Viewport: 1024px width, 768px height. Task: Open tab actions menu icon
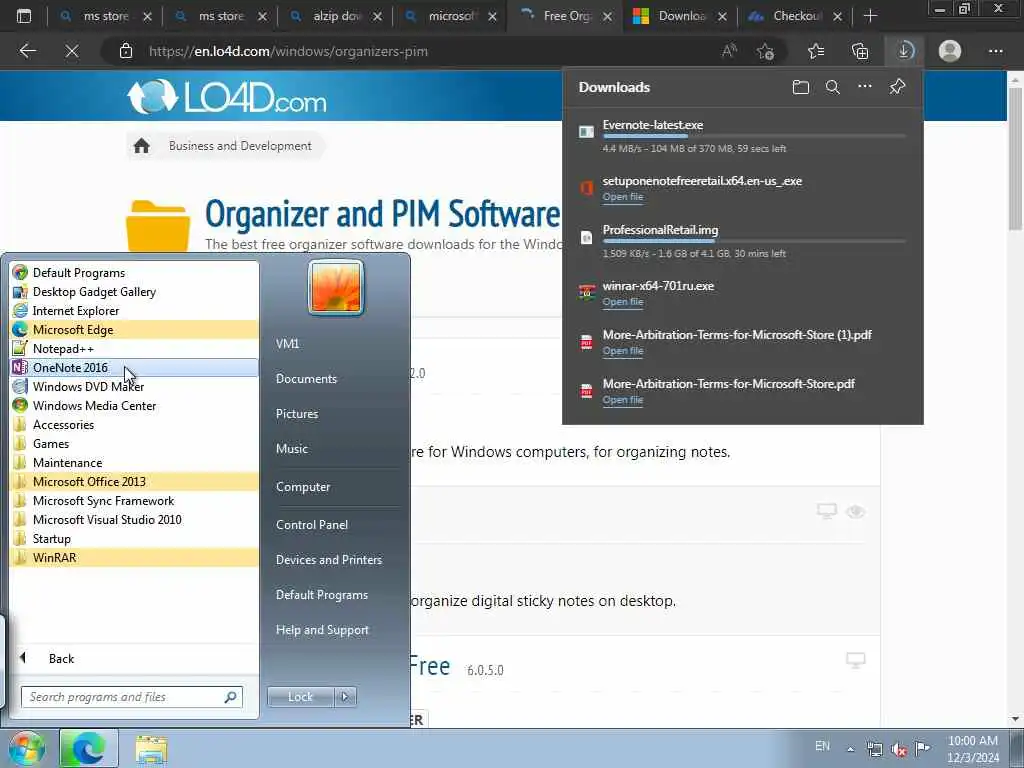pyautogui.click(x=24, y=16)
